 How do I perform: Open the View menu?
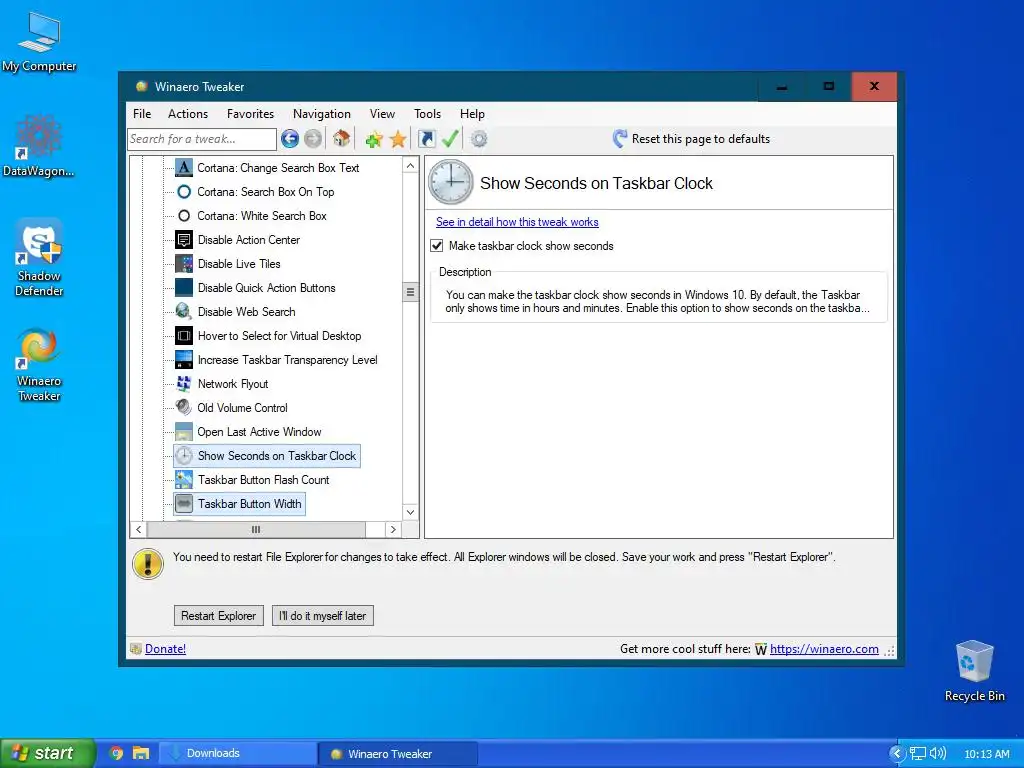point(382,114)
